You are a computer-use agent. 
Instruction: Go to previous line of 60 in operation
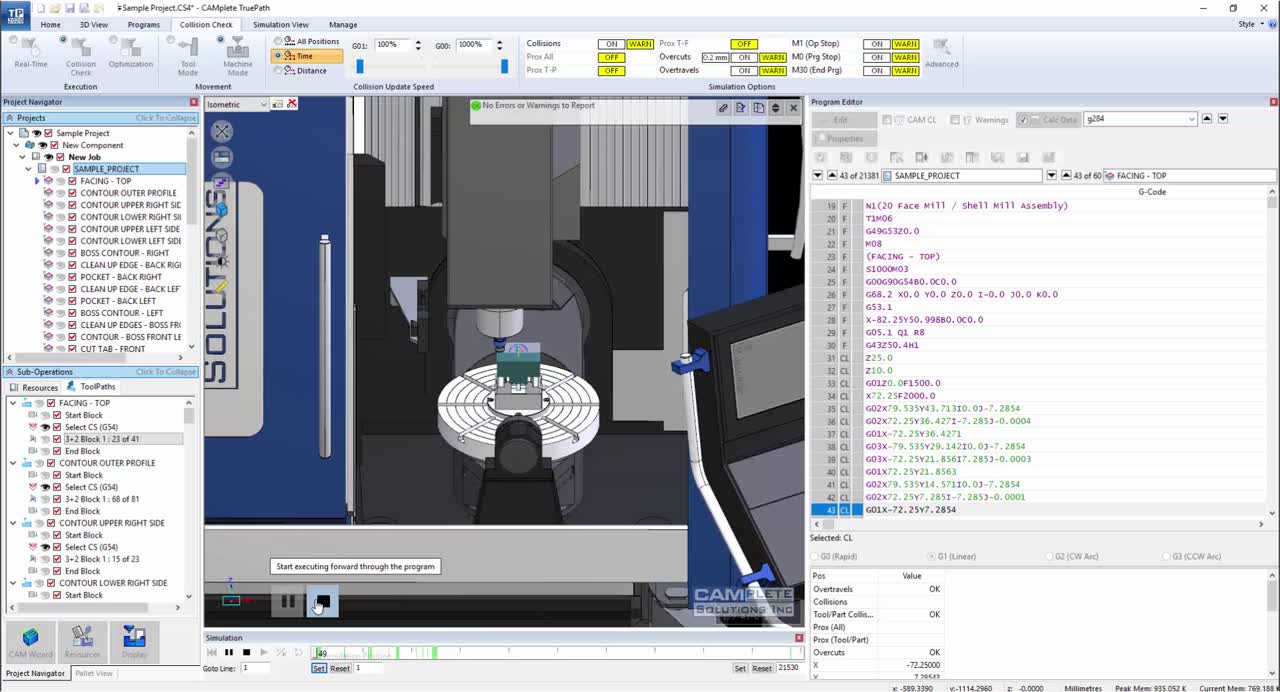pyautogui.click(x=1065, y=175)
